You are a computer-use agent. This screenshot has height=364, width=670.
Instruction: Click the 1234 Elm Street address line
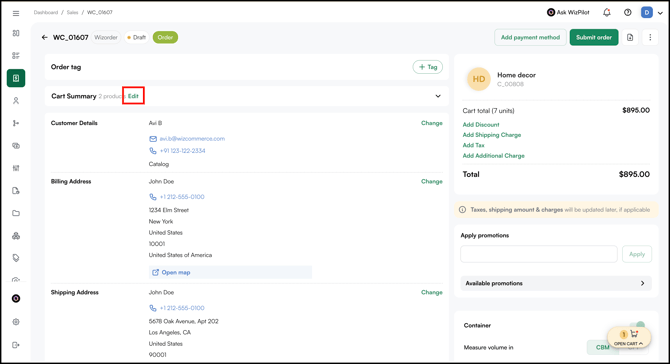coord(168,210)
